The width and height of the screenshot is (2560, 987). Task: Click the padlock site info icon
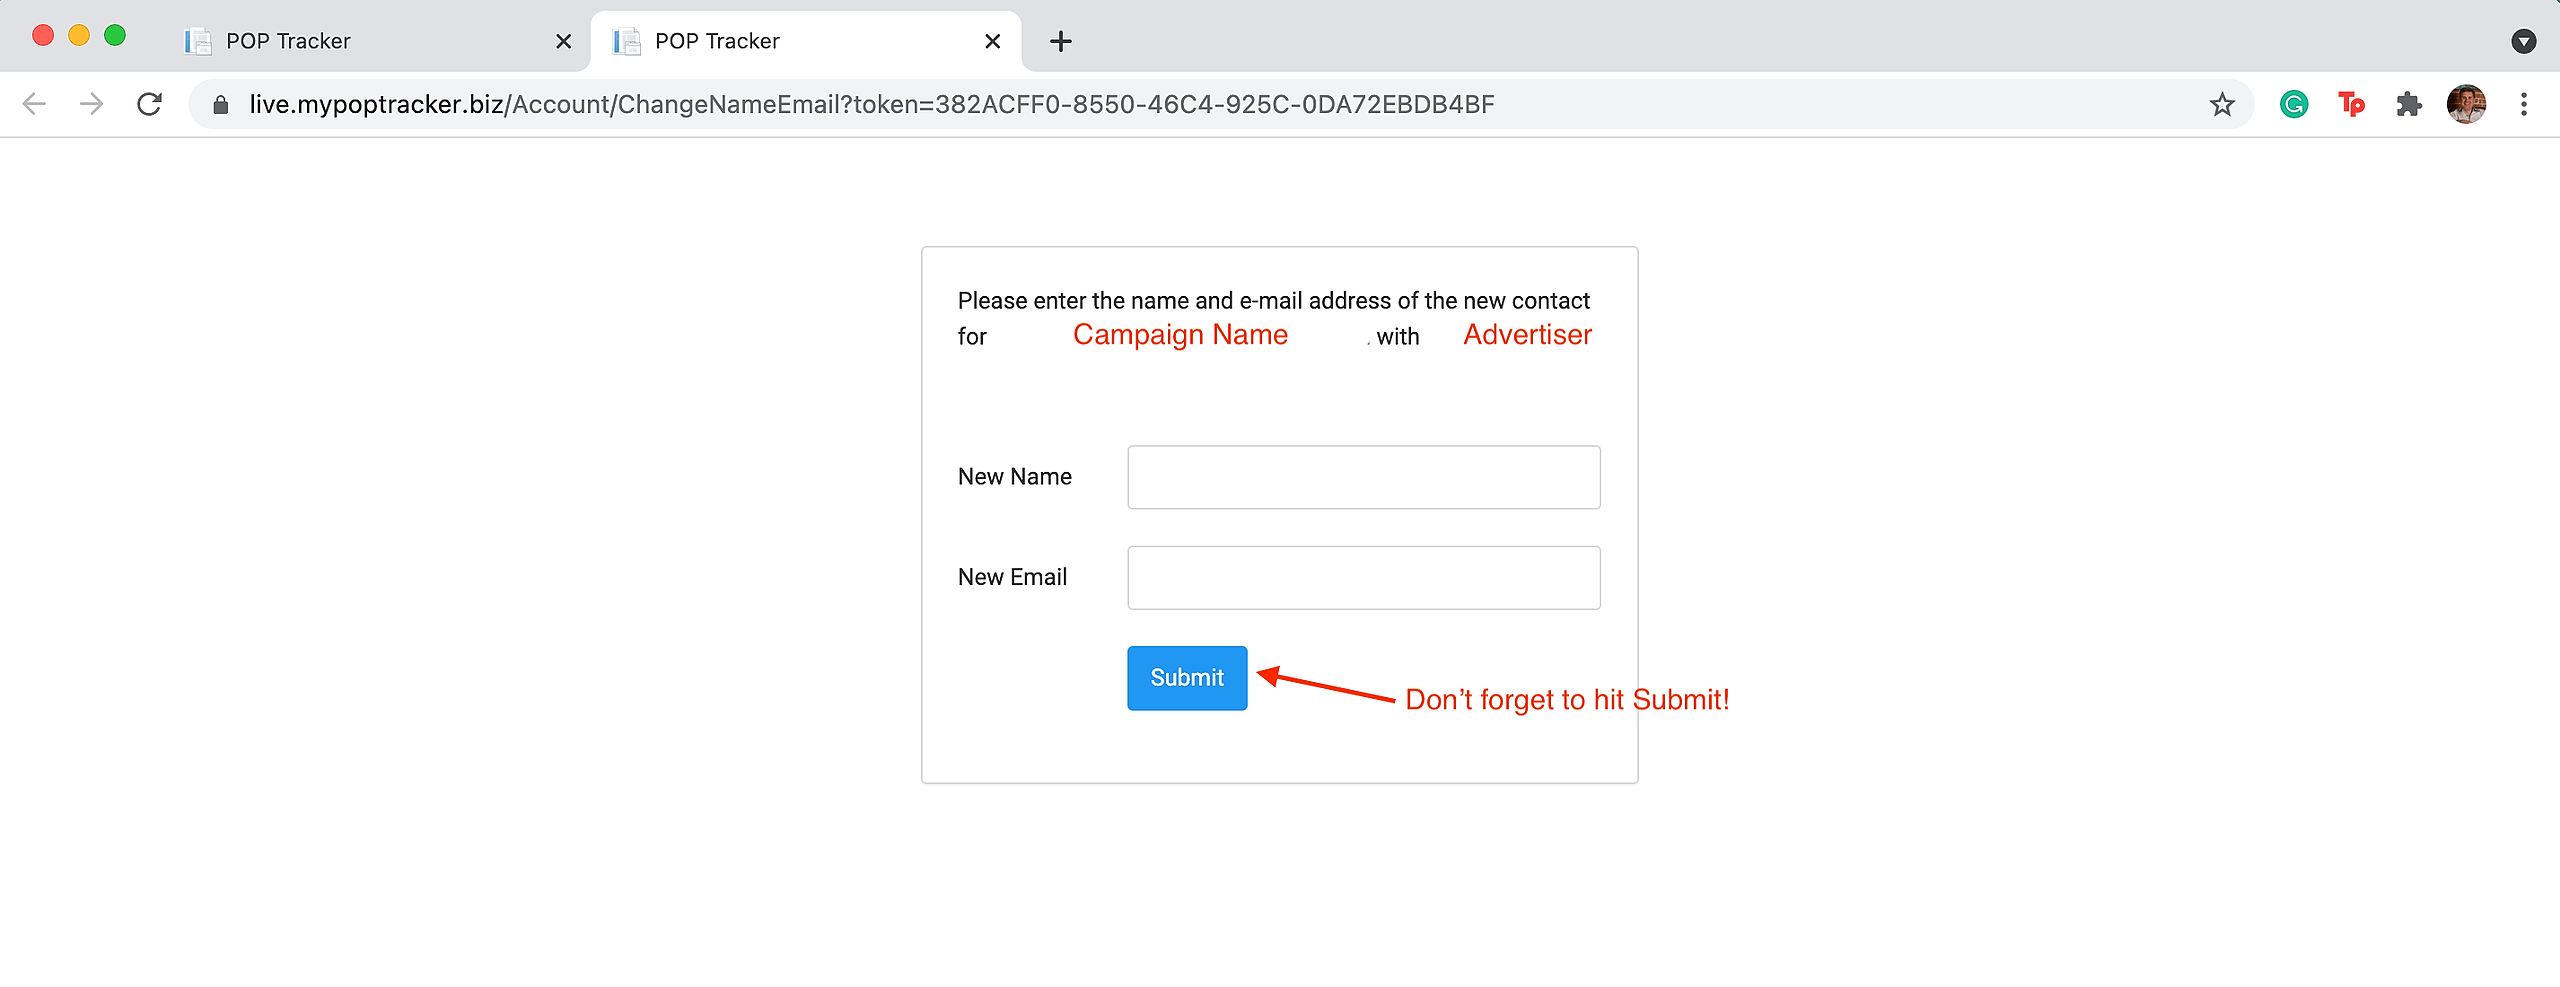pyautogui.click(x=221, y=104)
